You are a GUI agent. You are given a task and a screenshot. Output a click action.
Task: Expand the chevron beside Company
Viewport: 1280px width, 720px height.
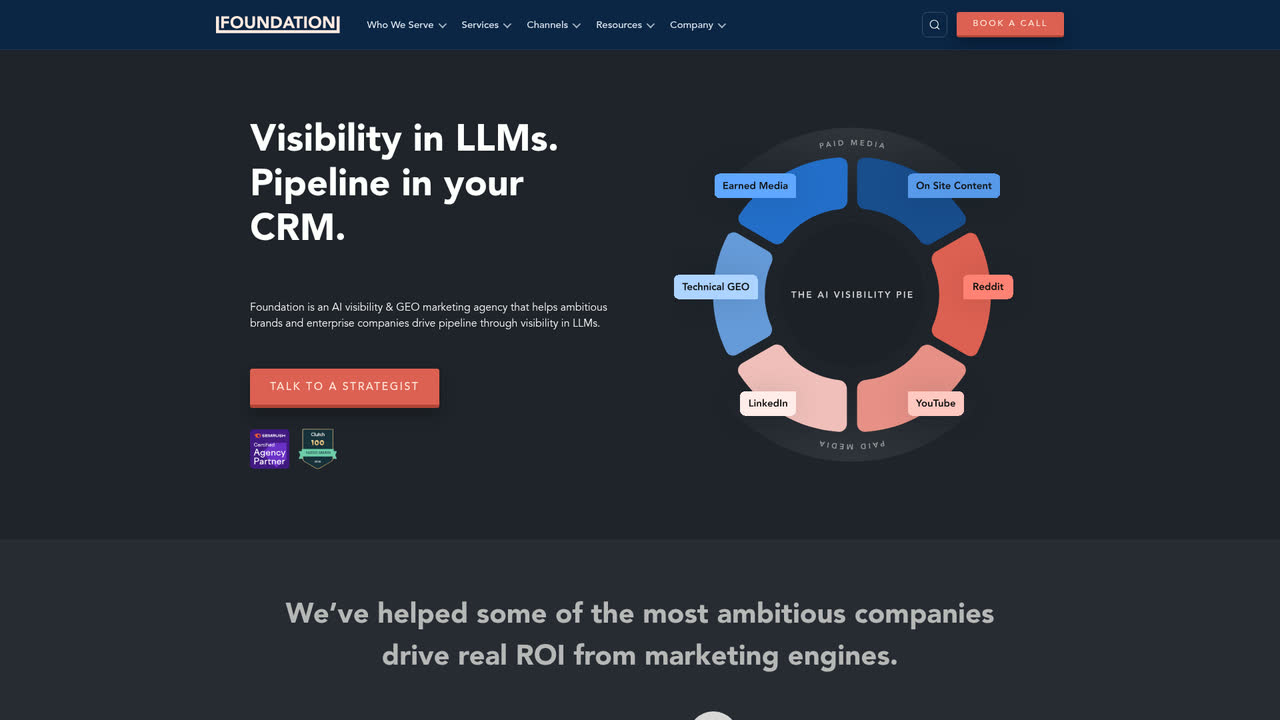pyautogui.click(x=722, y=26)
